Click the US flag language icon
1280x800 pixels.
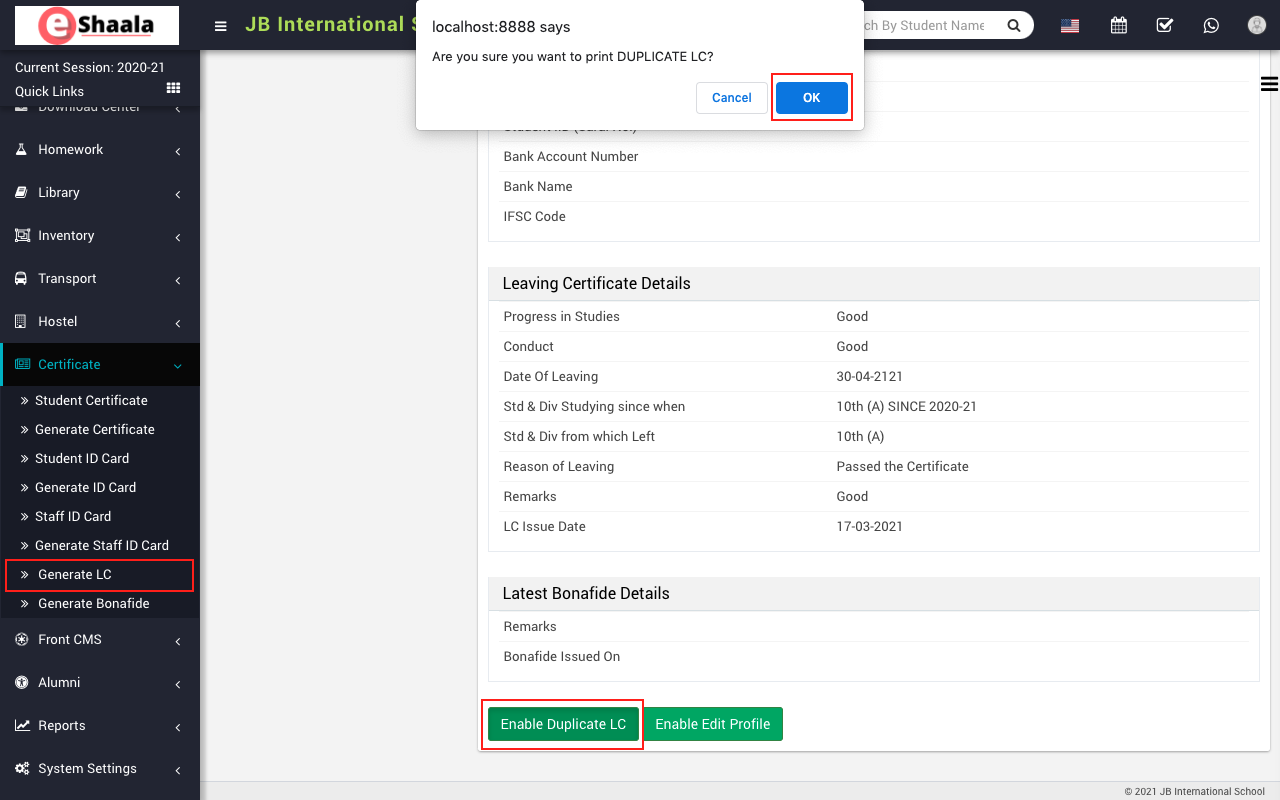pyautogui.click(x=1070, y=26)
